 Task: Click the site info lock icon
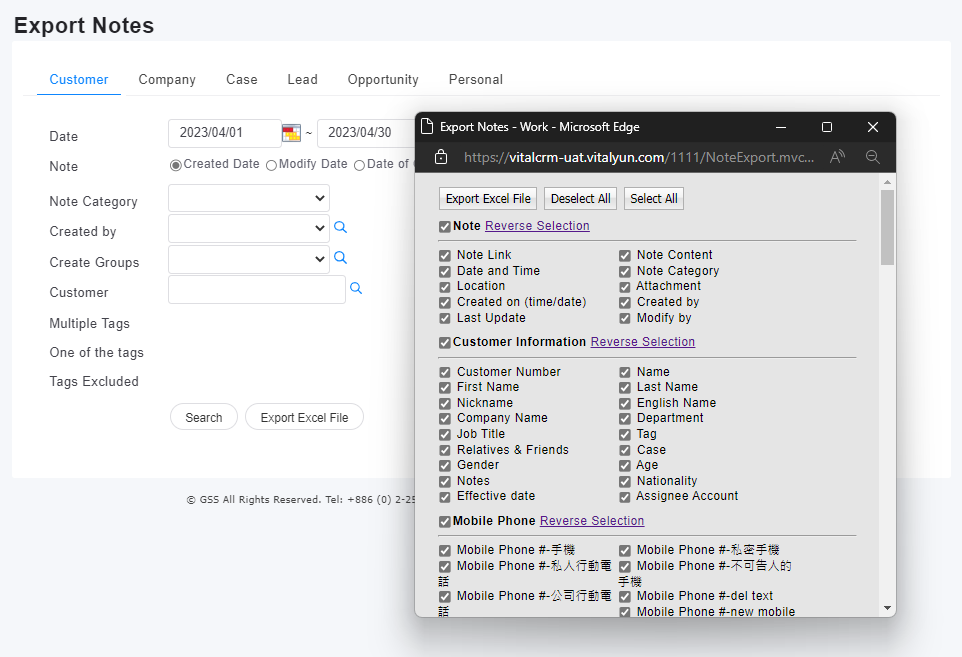[x=440, y=157]
